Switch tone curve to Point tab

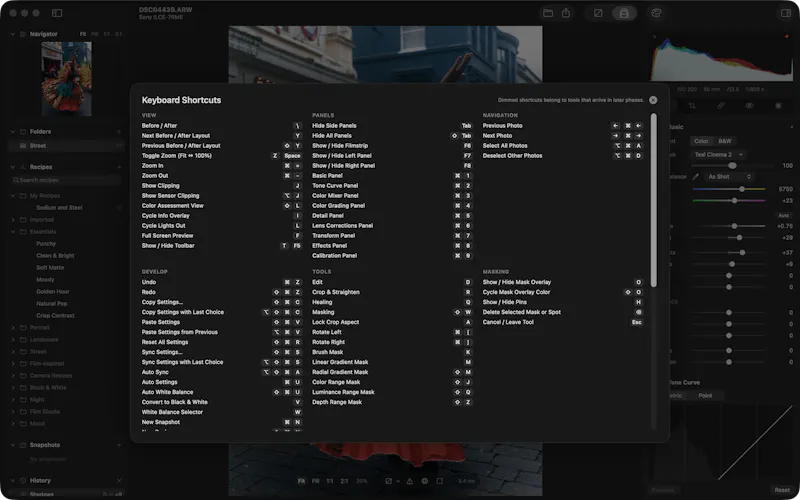click(705, 395)
